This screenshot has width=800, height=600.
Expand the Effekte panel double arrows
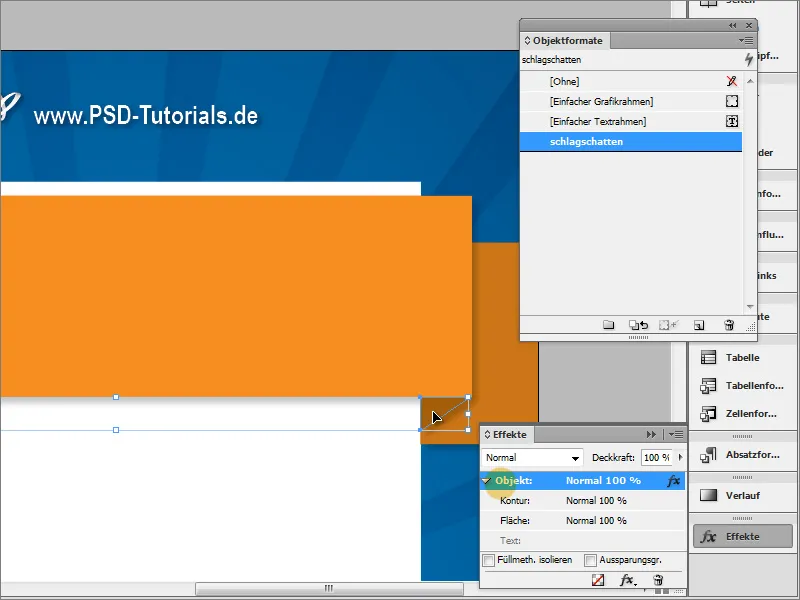pyautogui.click(x=651, y=434)
